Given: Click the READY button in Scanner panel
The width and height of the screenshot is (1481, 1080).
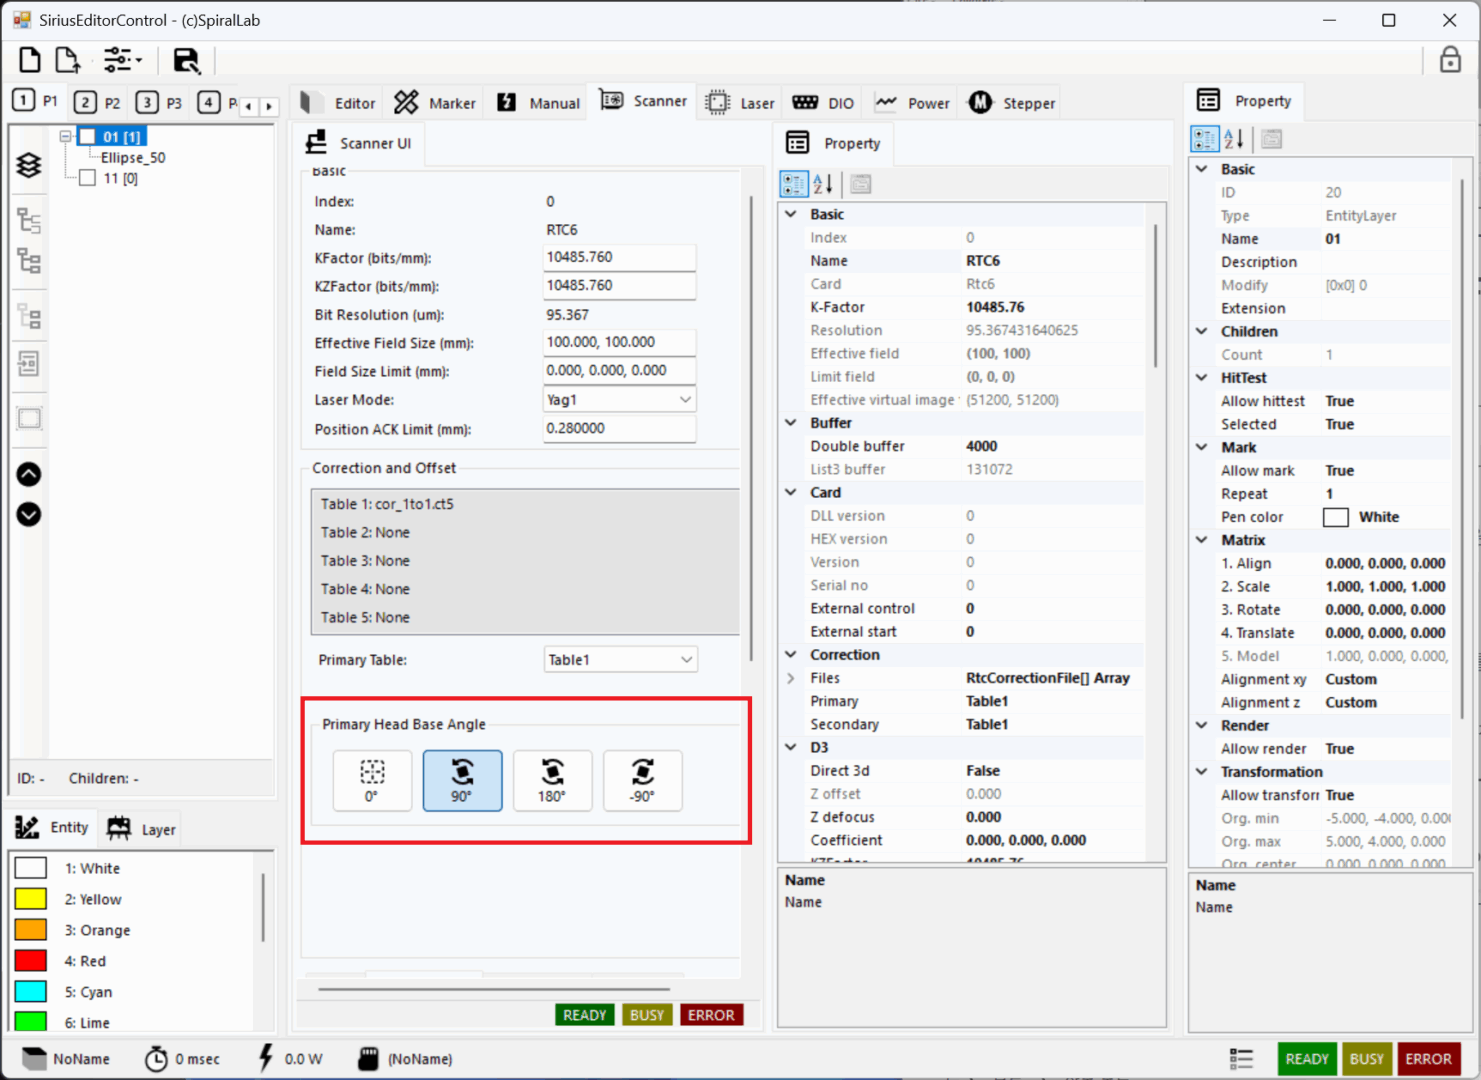Looking at the screenshot, I should pyautogui.click(x=584, y=1015).
